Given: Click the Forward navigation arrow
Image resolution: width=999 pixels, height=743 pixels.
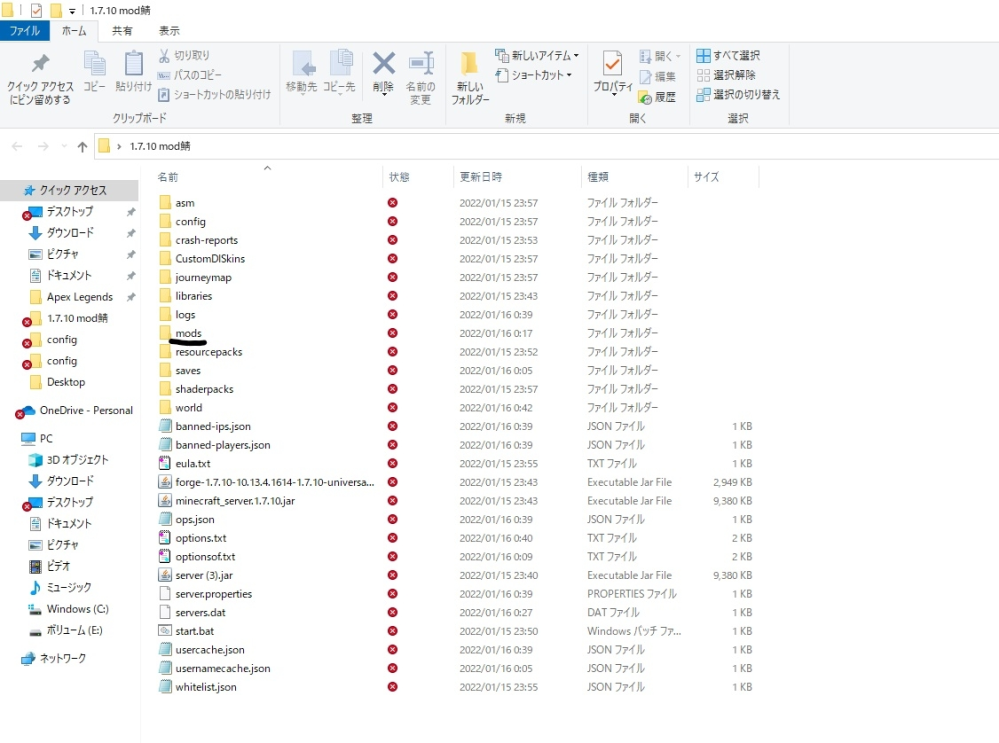Looking at the screenshot, I should (43, 147).
